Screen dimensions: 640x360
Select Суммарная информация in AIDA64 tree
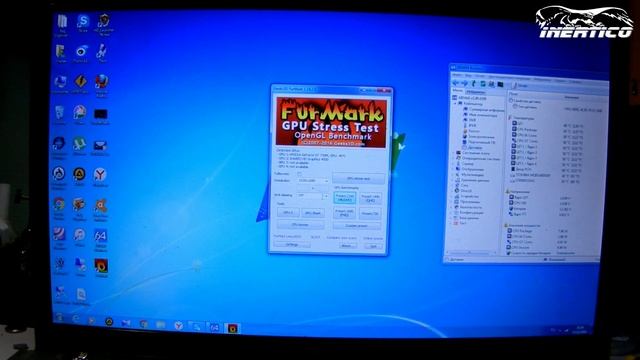click(484, 110)
